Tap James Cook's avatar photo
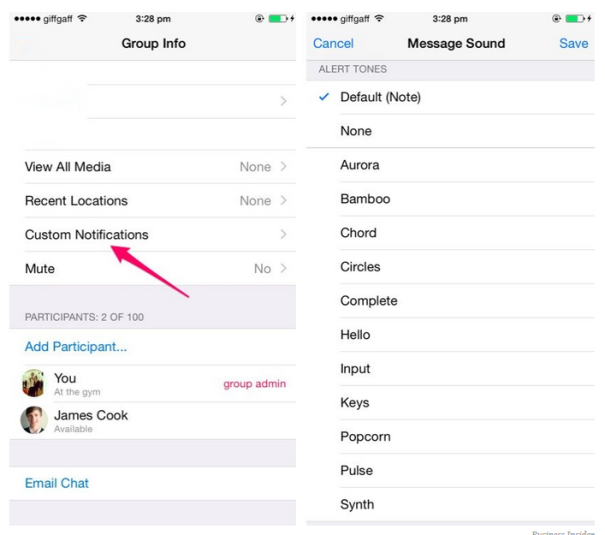 (34, 420)
